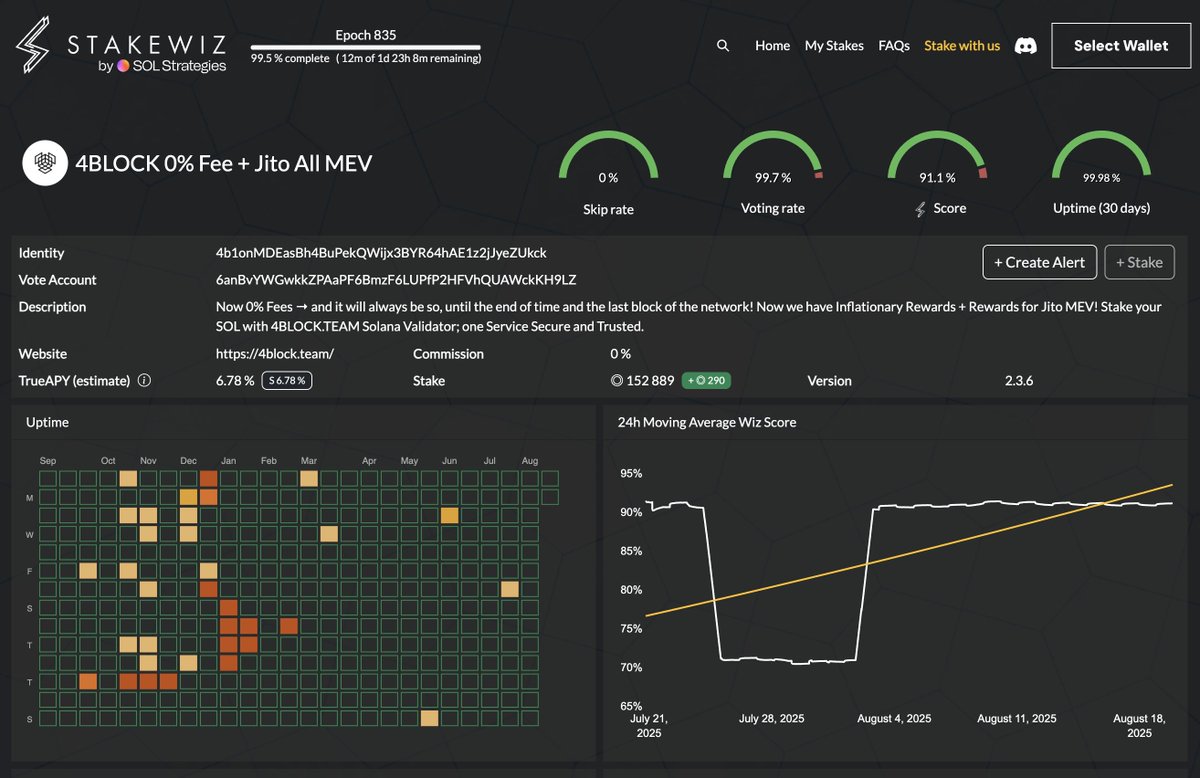Click the S 6.78% APY badge
Viewport: 1200px width, 778px height.
click(x=286, y=381)
